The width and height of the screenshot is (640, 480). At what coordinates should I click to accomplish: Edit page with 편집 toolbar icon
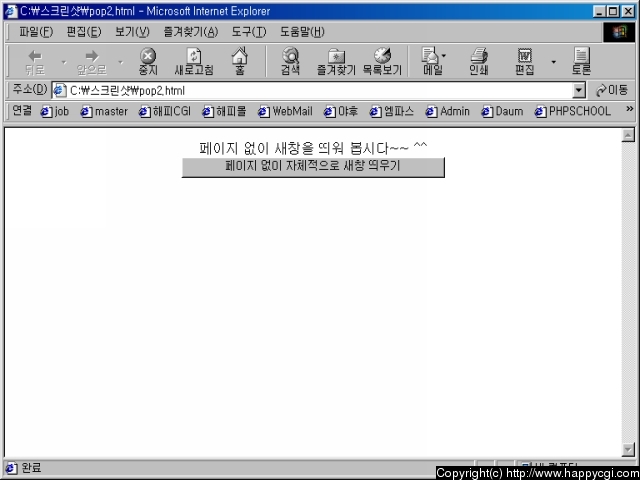(x=524, y=62)
